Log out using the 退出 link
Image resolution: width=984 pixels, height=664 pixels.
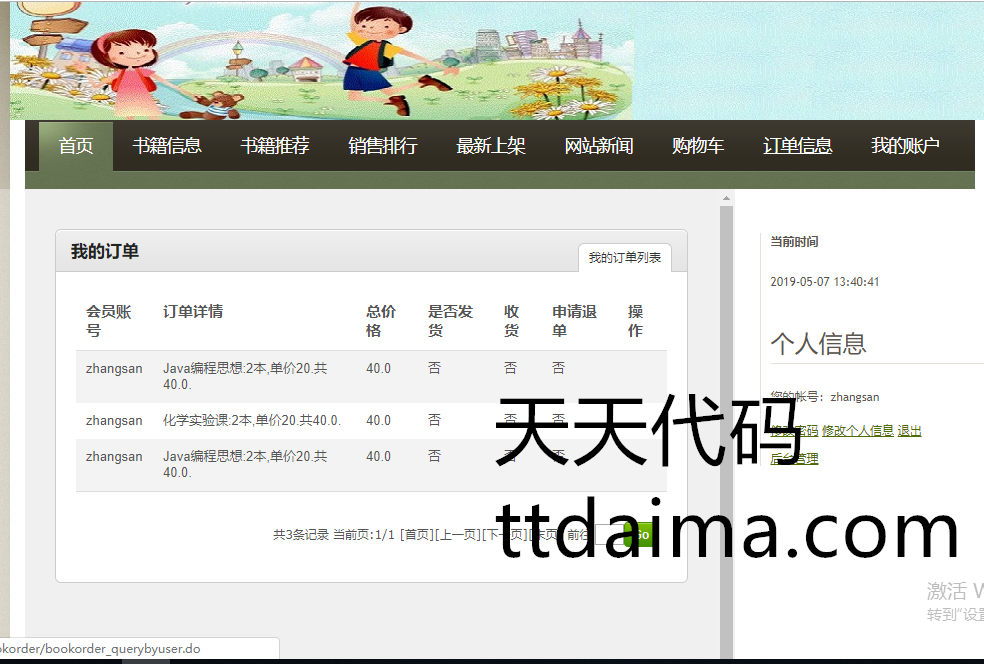[x=909, y=431]
